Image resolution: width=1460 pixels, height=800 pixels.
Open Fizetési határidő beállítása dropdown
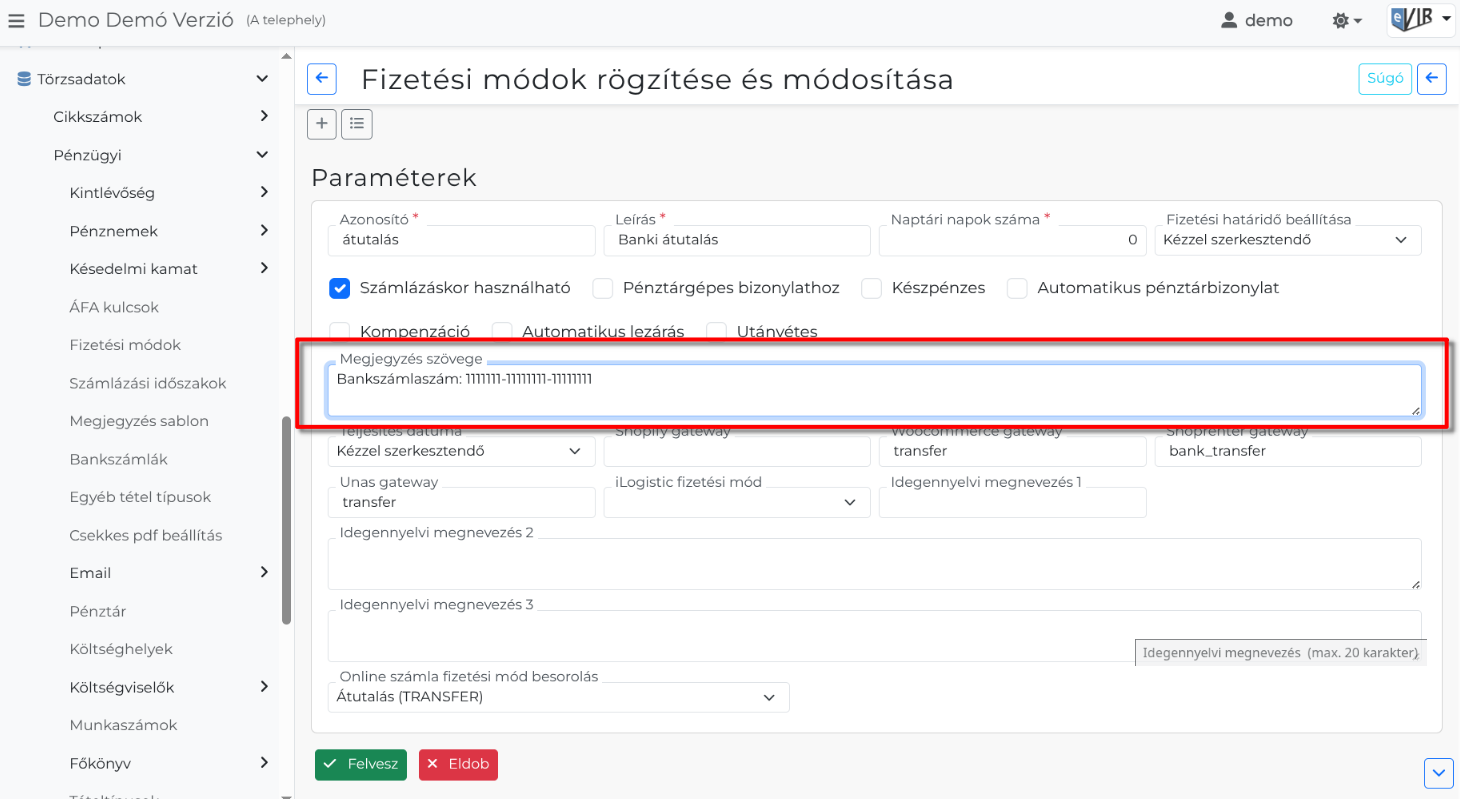pos(1287,240)
